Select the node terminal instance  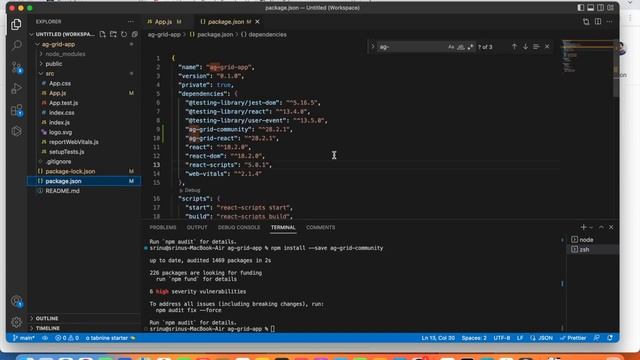point(593,240)
